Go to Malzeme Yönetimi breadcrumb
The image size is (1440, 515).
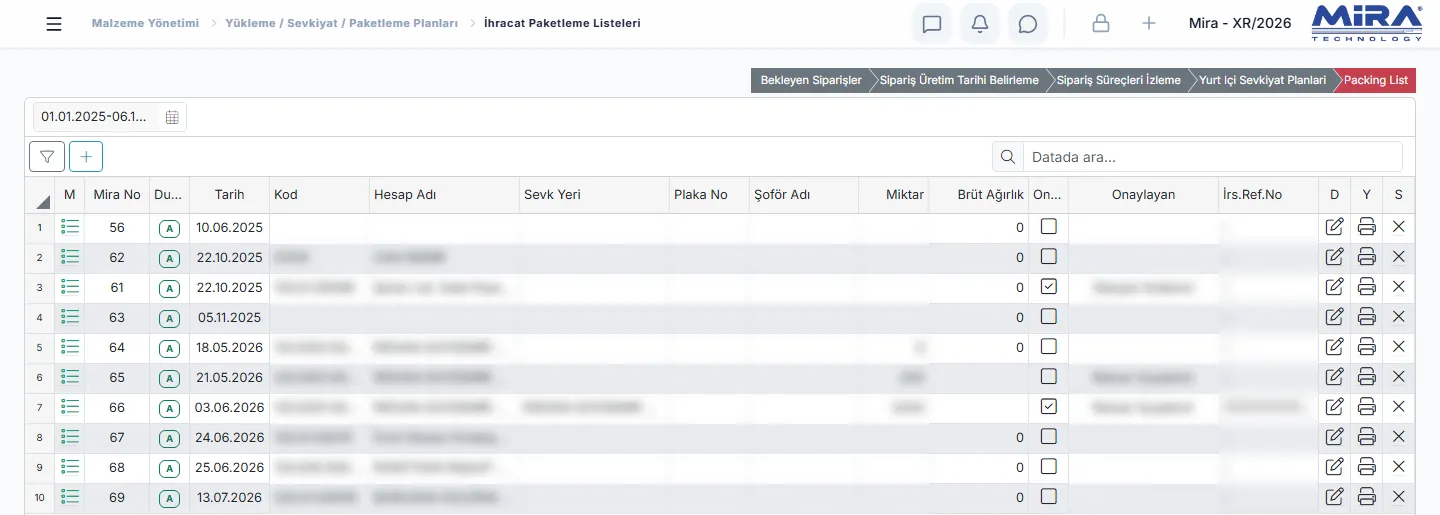point(145,23)
